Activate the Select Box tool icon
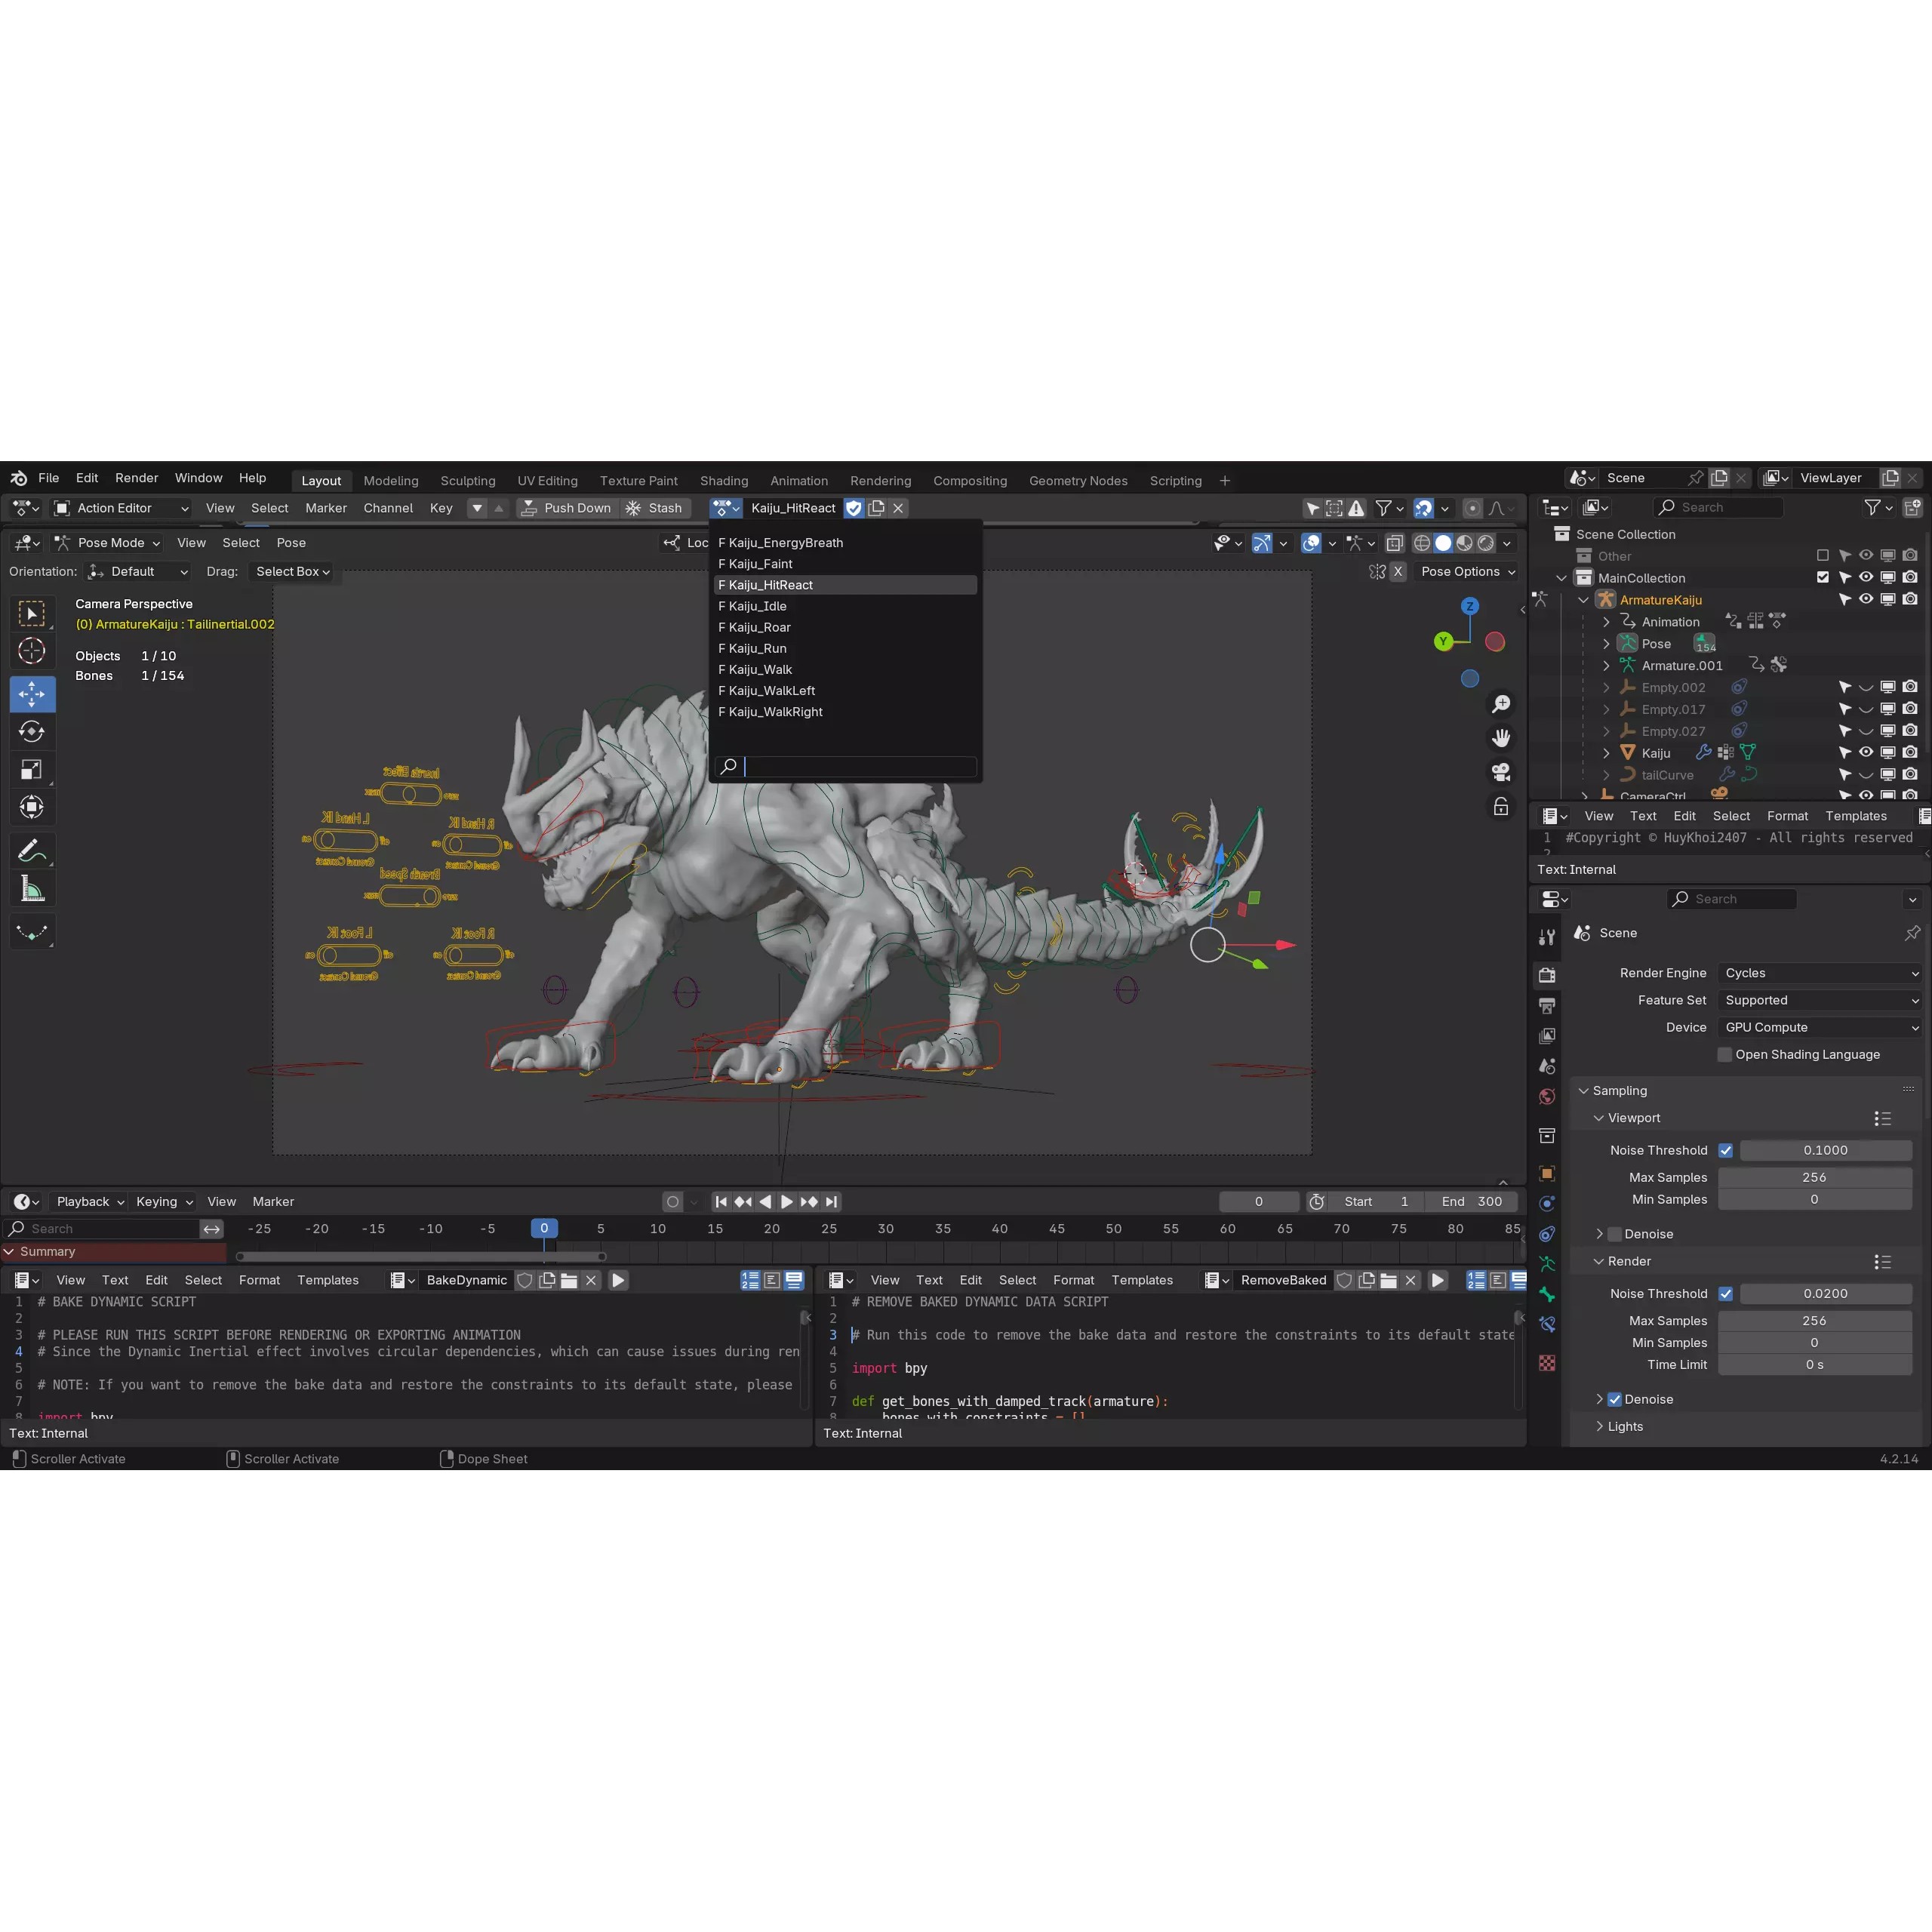 coord(32,613)
